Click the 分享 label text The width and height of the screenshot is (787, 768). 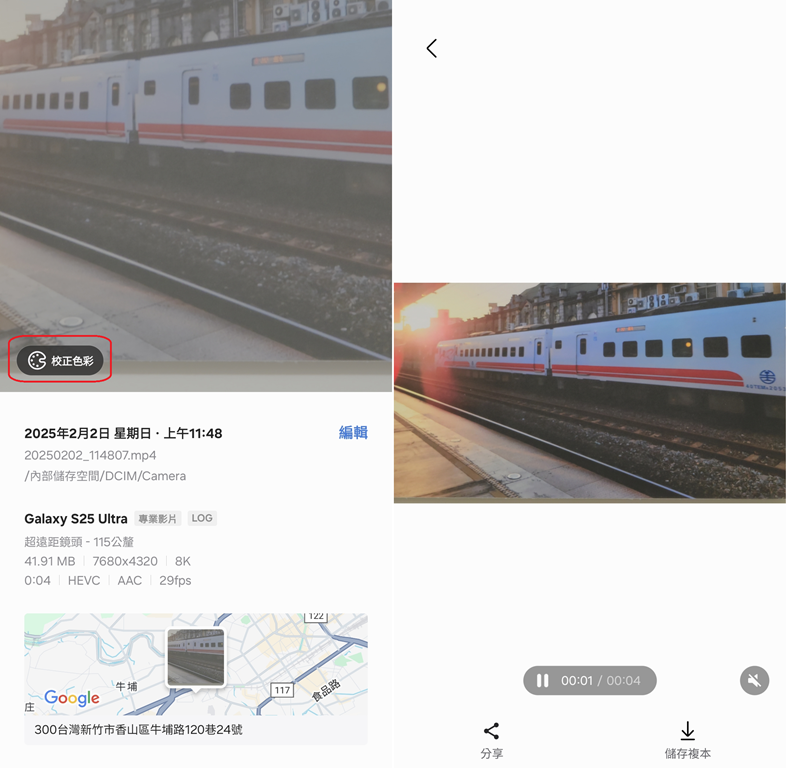(x=491, y=753)
